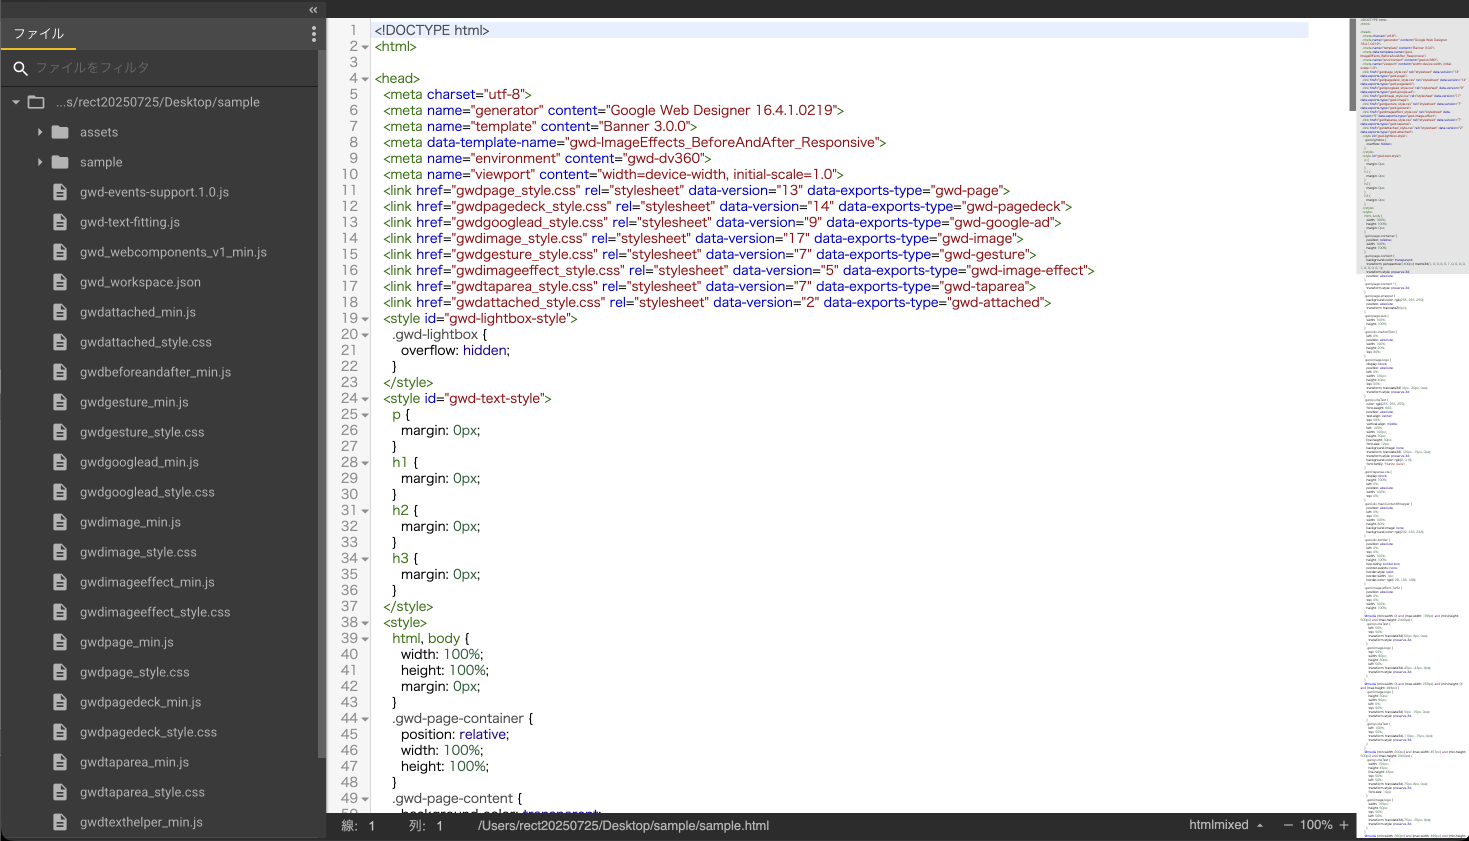Open gwdimageeffect_style.css from the file list
Image resolution: width=1469 pixels, height=841 pixels.
coord(155,612)
